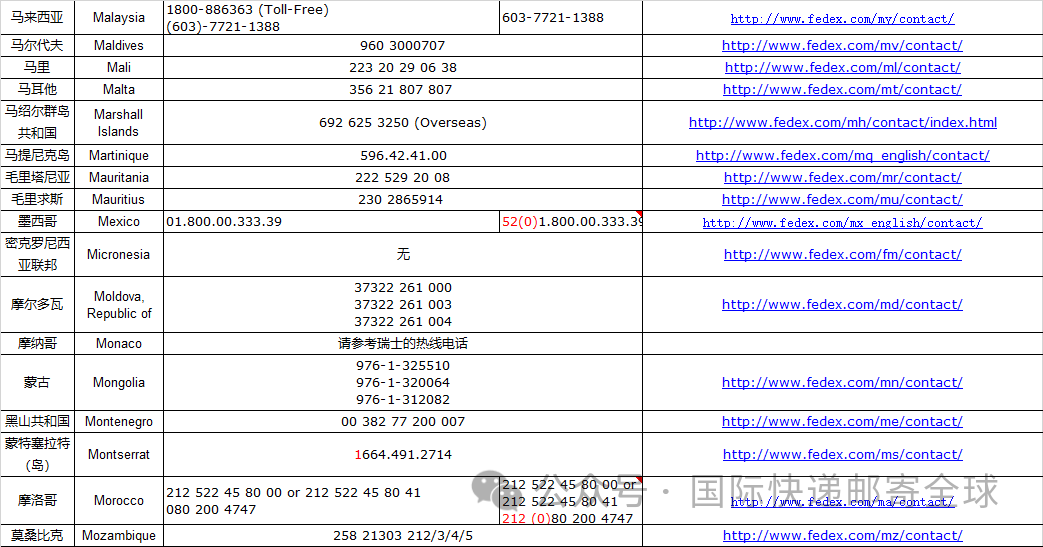Select the 马来西亚 cell

37,17
